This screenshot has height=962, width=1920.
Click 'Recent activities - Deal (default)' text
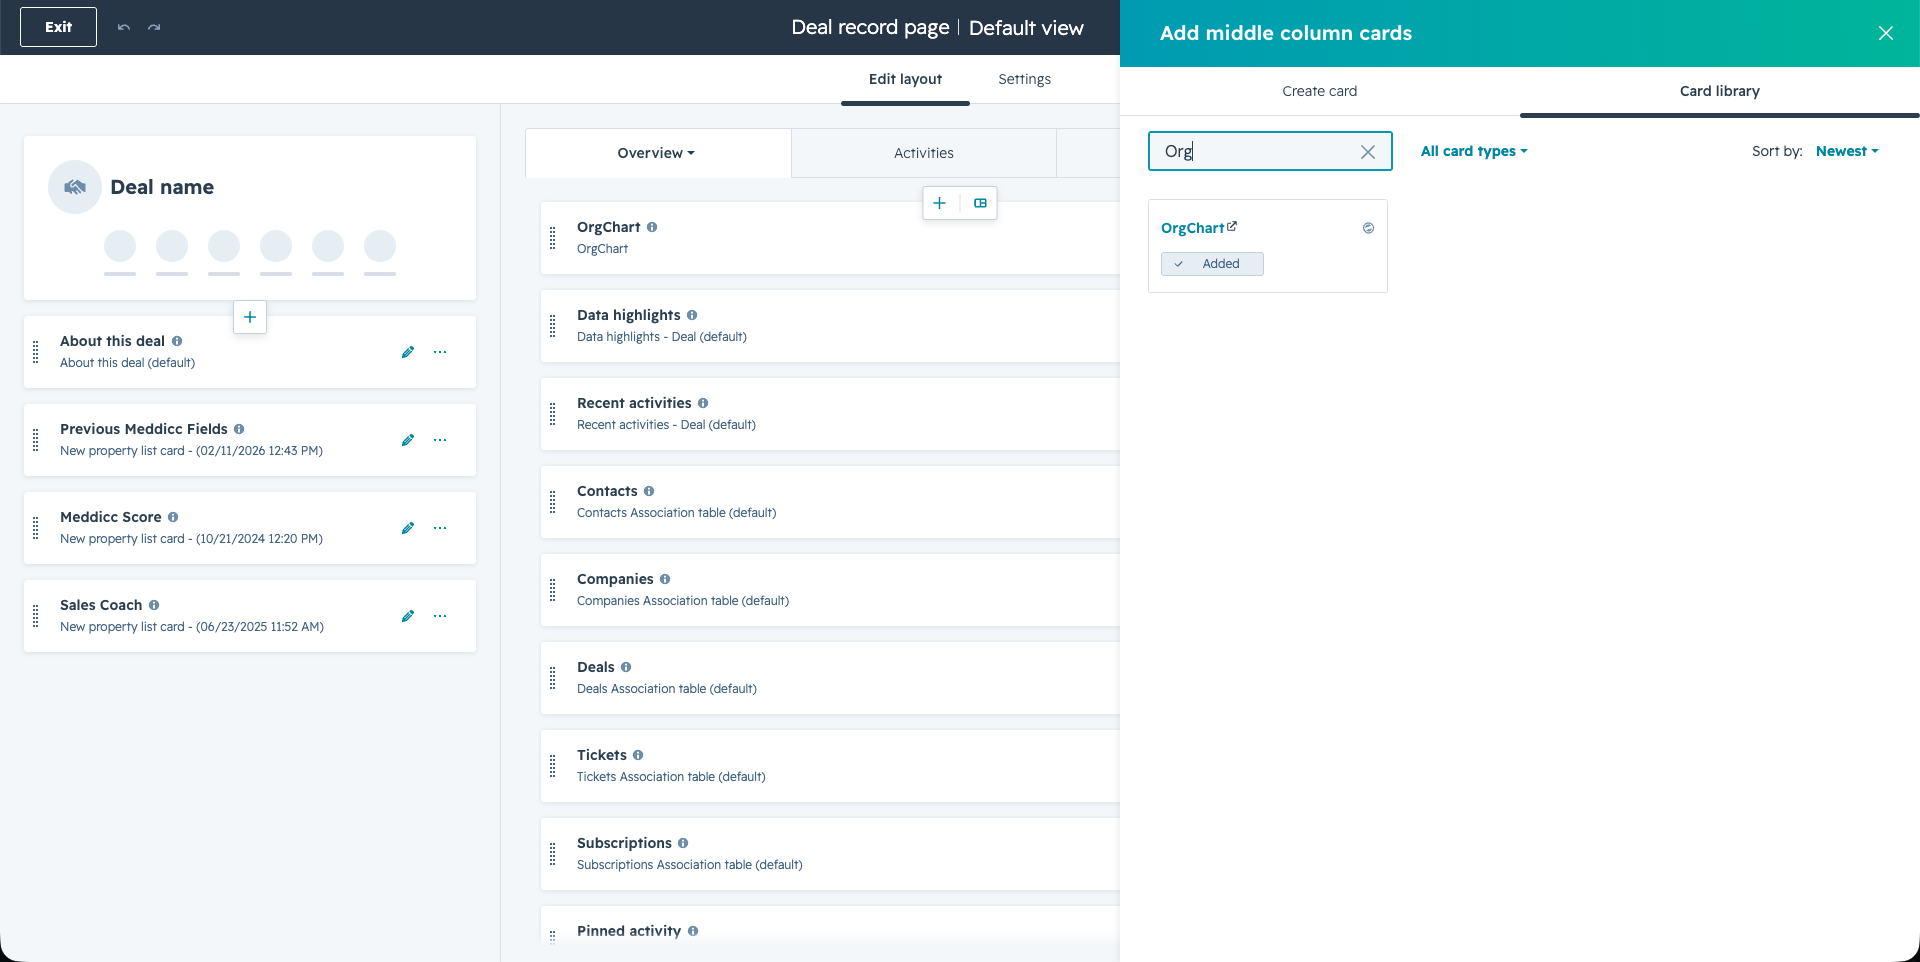pyautogui.click(x=666, y=425)
